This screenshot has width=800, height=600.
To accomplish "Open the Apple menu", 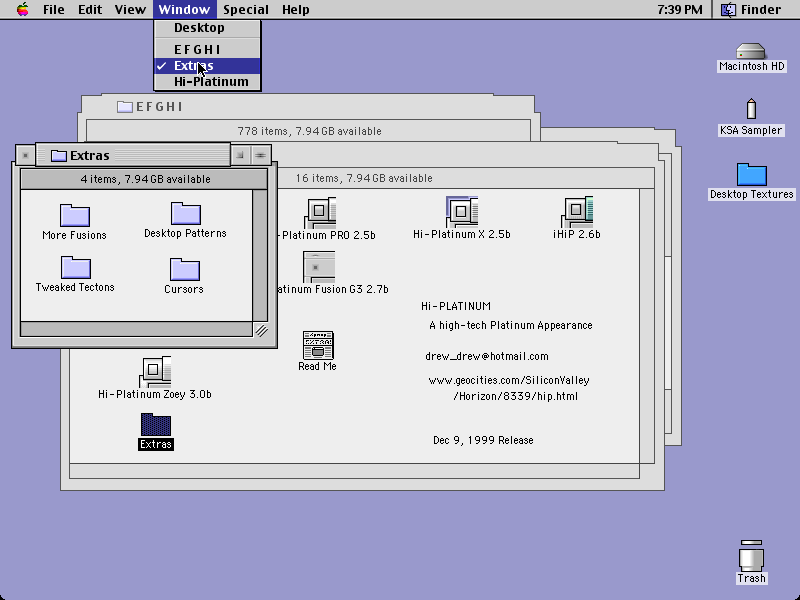I will click(22, 9).
